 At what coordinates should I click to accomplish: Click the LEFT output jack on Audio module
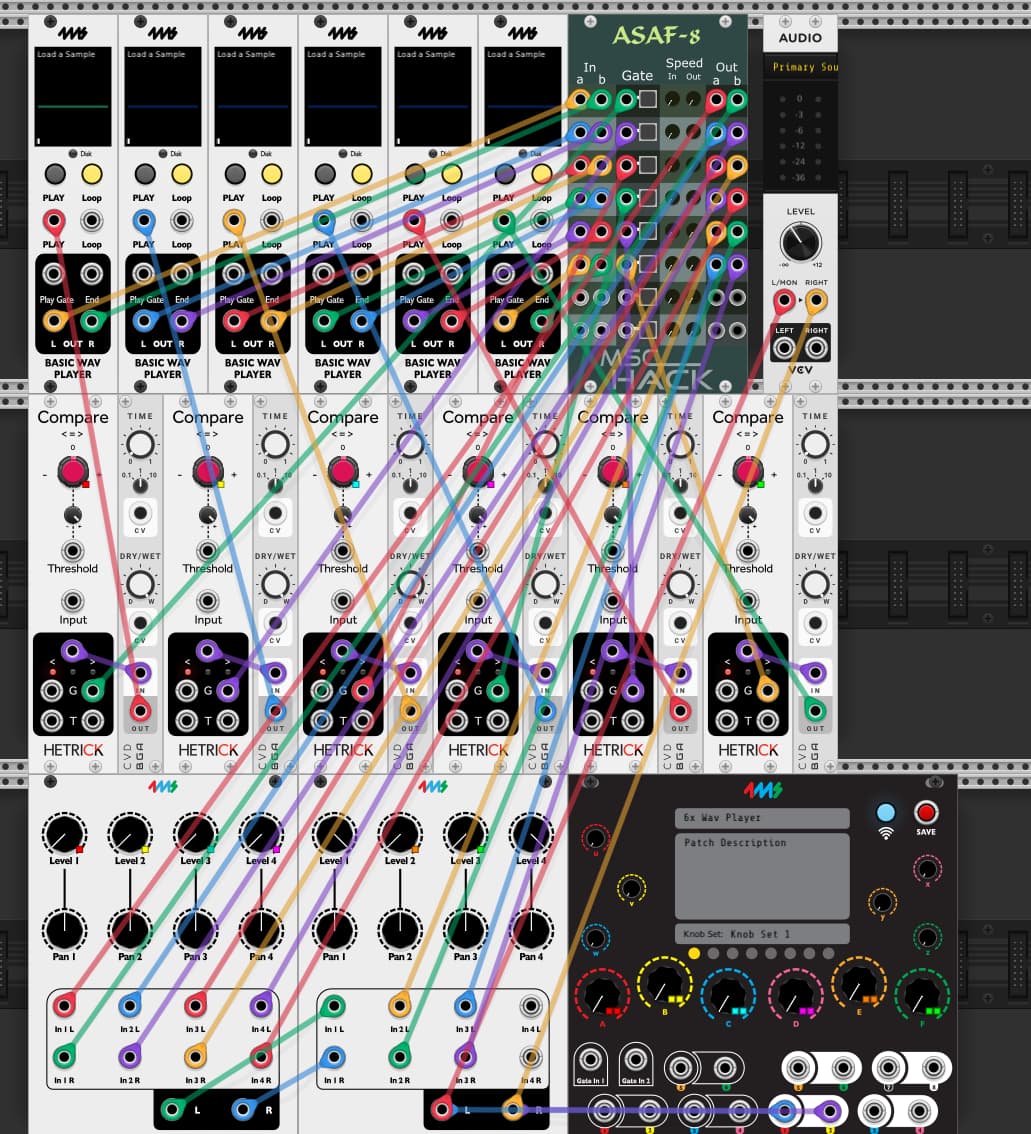785,348
